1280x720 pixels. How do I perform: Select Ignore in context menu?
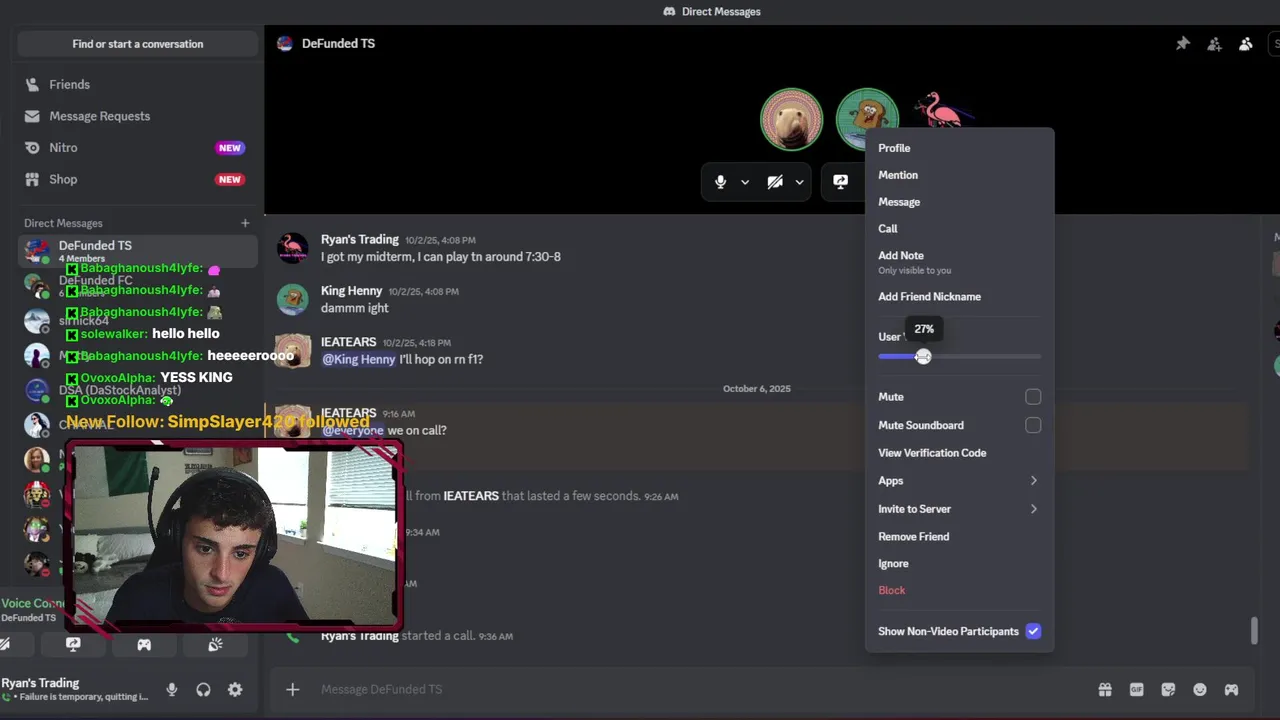click(959, 564)
